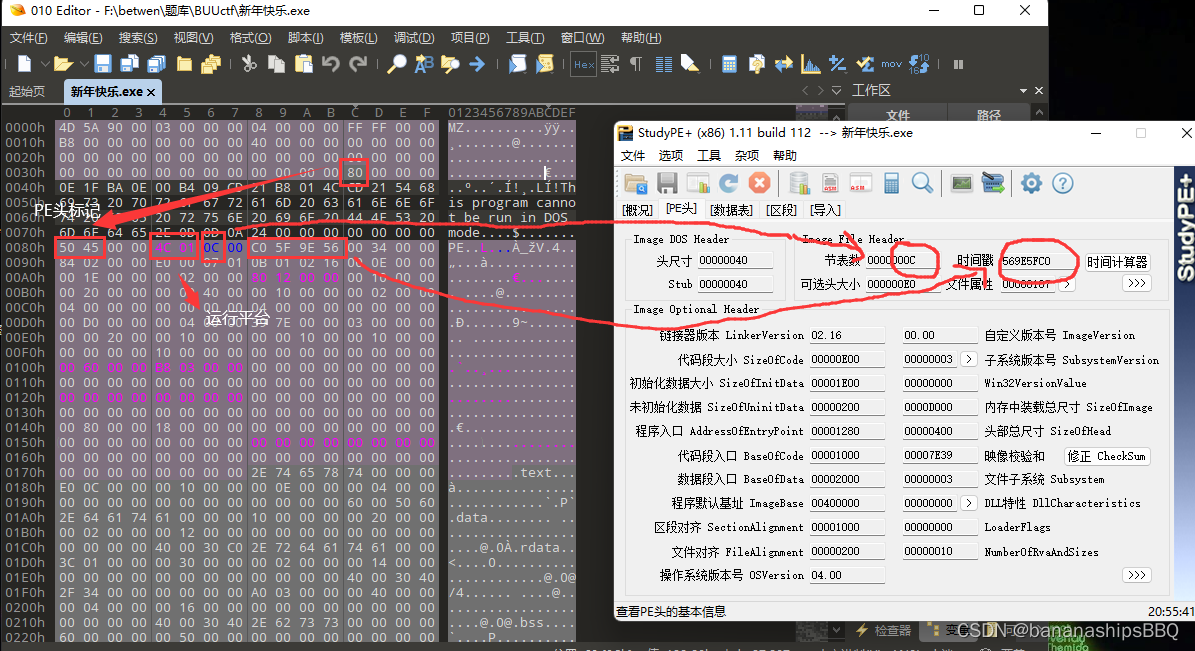Image resolution: width=1195 pixels, height=651 pixels.
Task: Click highlighter marker tool icon
Action: 690,64
